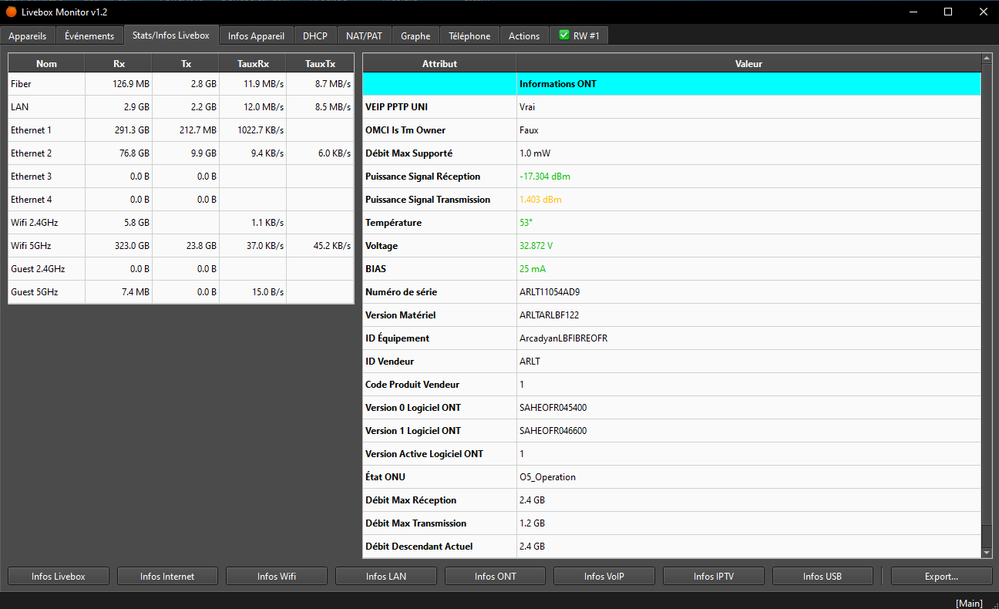
Task: Select the Infos Appareil tab
Action: click(256, 36)
